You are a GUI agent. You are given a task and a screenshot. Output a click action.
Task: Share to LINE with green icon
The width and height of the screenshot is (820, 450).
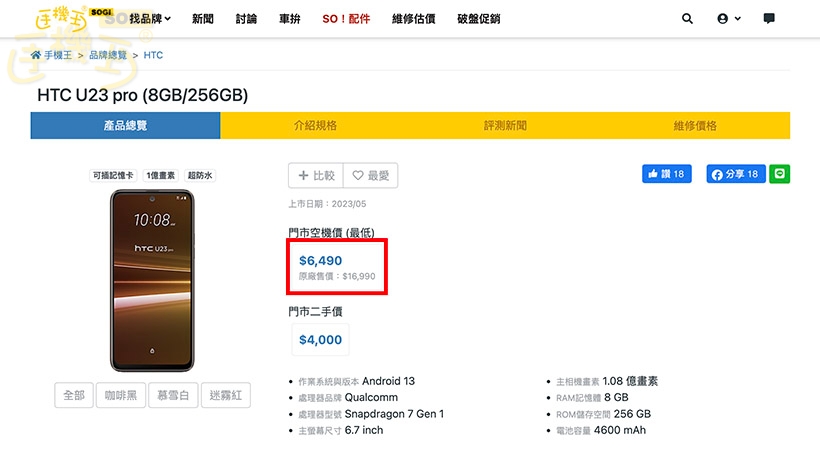pos(780,174)
